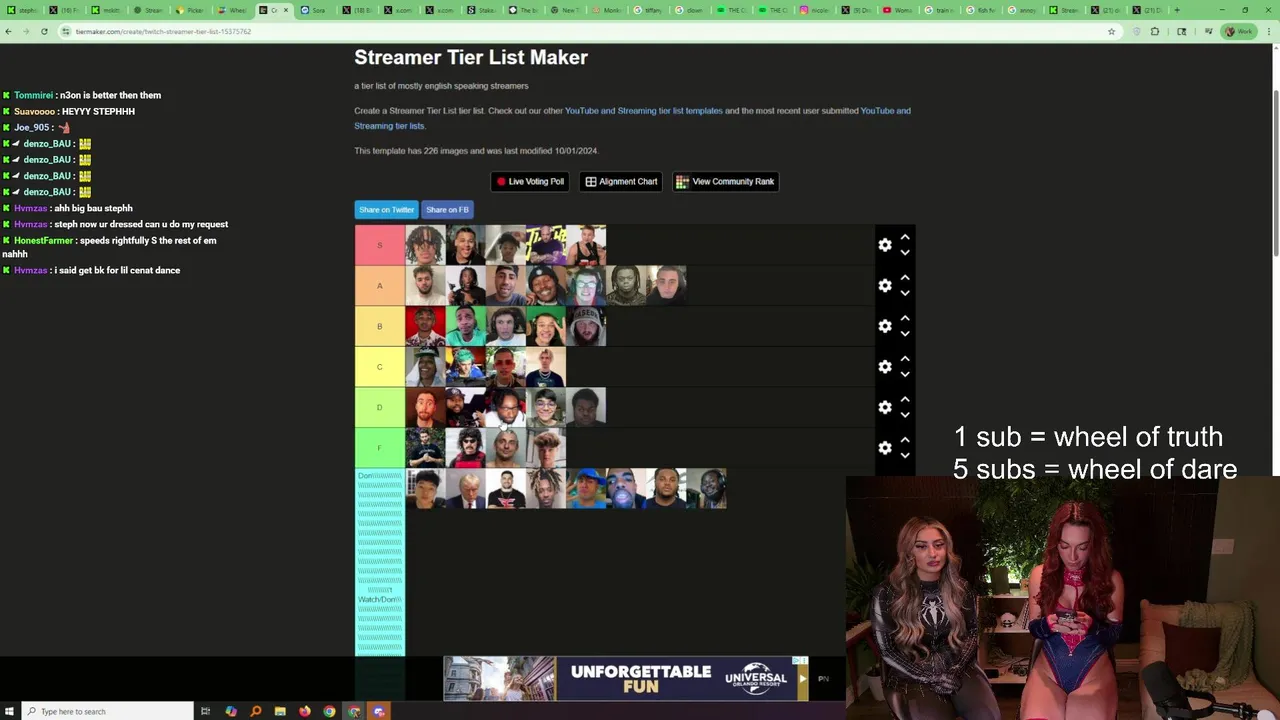Move S tier row up arrow
1280x720 pixels.
[x=905, y=237]
